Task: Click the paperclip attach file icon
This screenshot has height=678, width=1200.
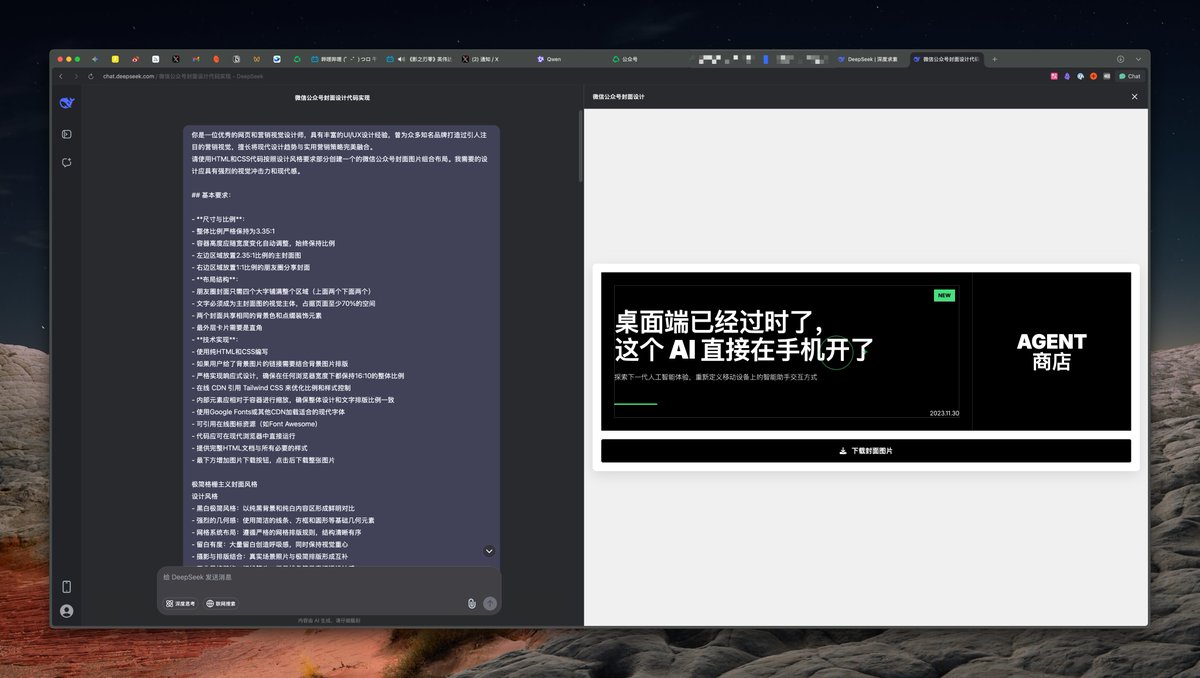Action: pyautogui.click(x=471, y=603)
